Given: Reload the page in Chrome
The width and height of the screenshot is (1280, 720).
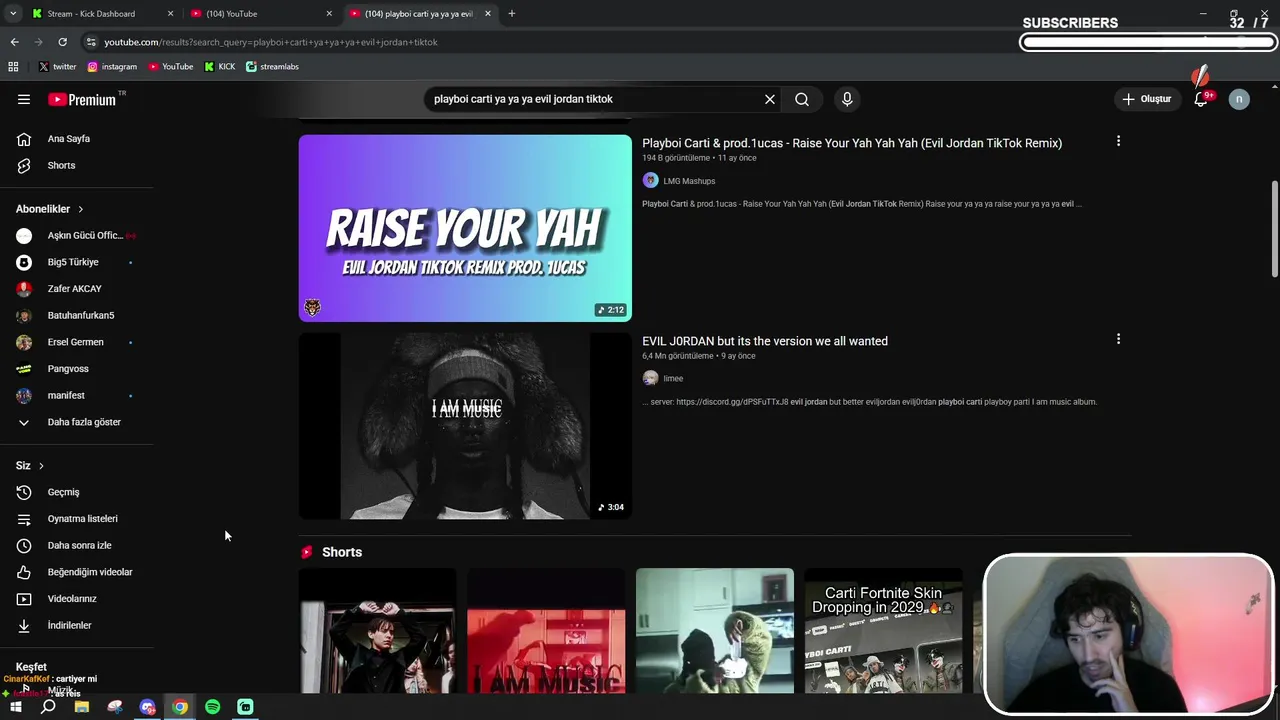Looking at the screenshot, I should point(62,42).
